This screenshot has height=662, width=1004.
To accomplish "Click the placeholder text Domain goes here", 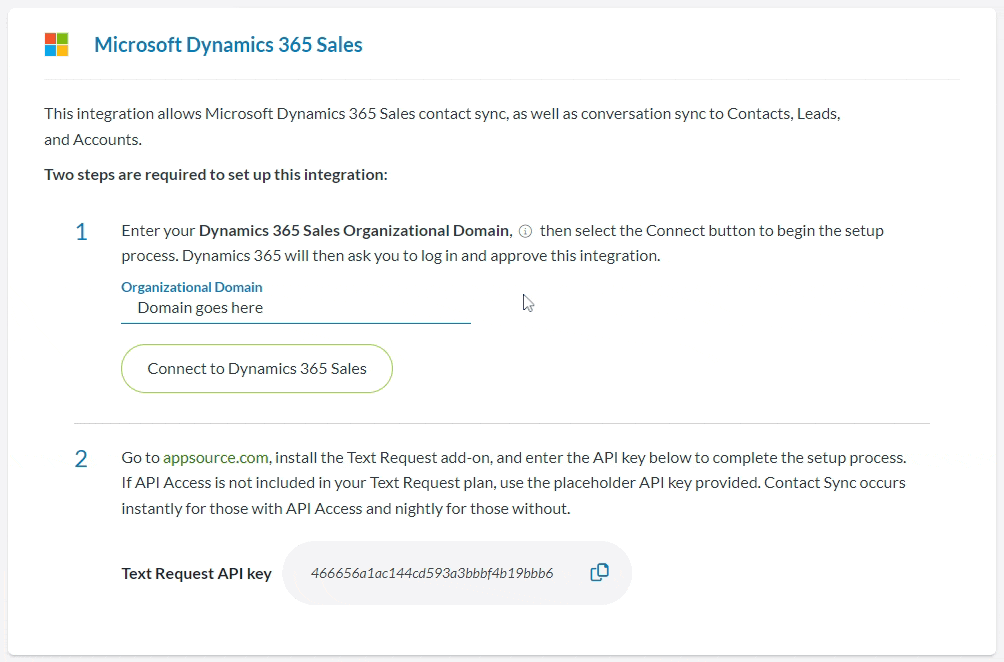I will point(200,308).
